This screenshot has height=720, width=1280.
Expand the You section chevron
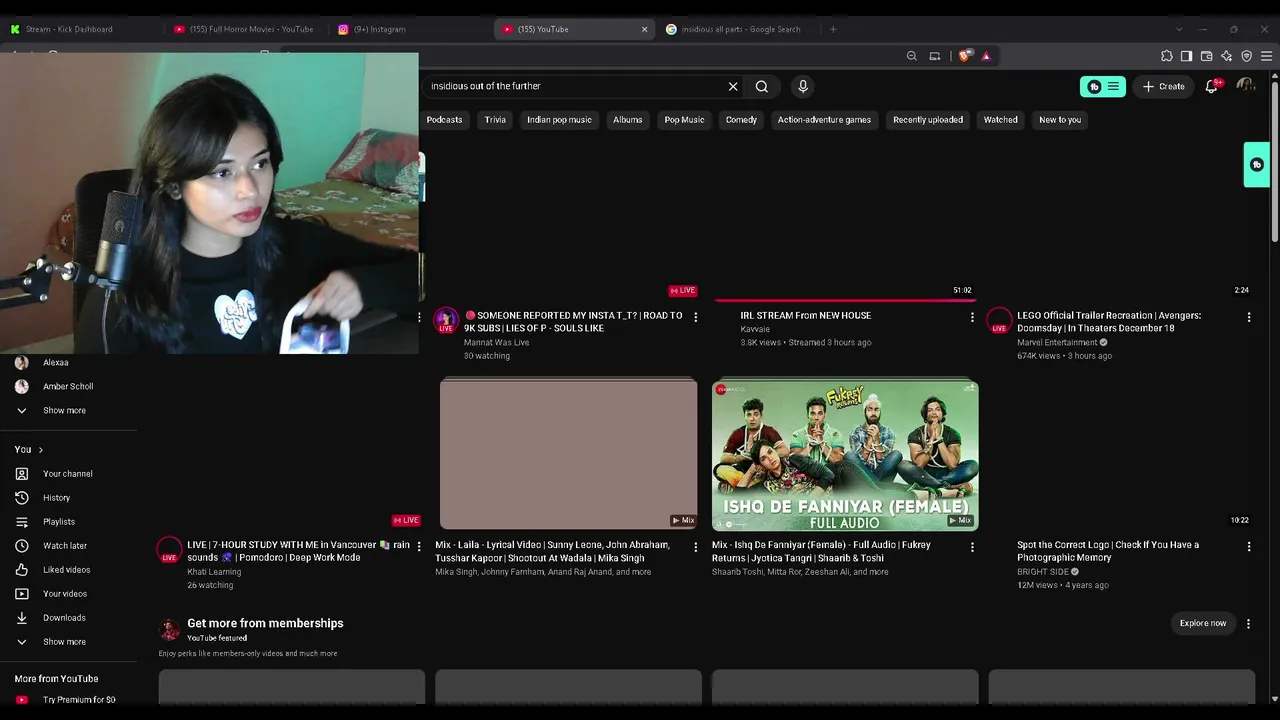point(40,450)
